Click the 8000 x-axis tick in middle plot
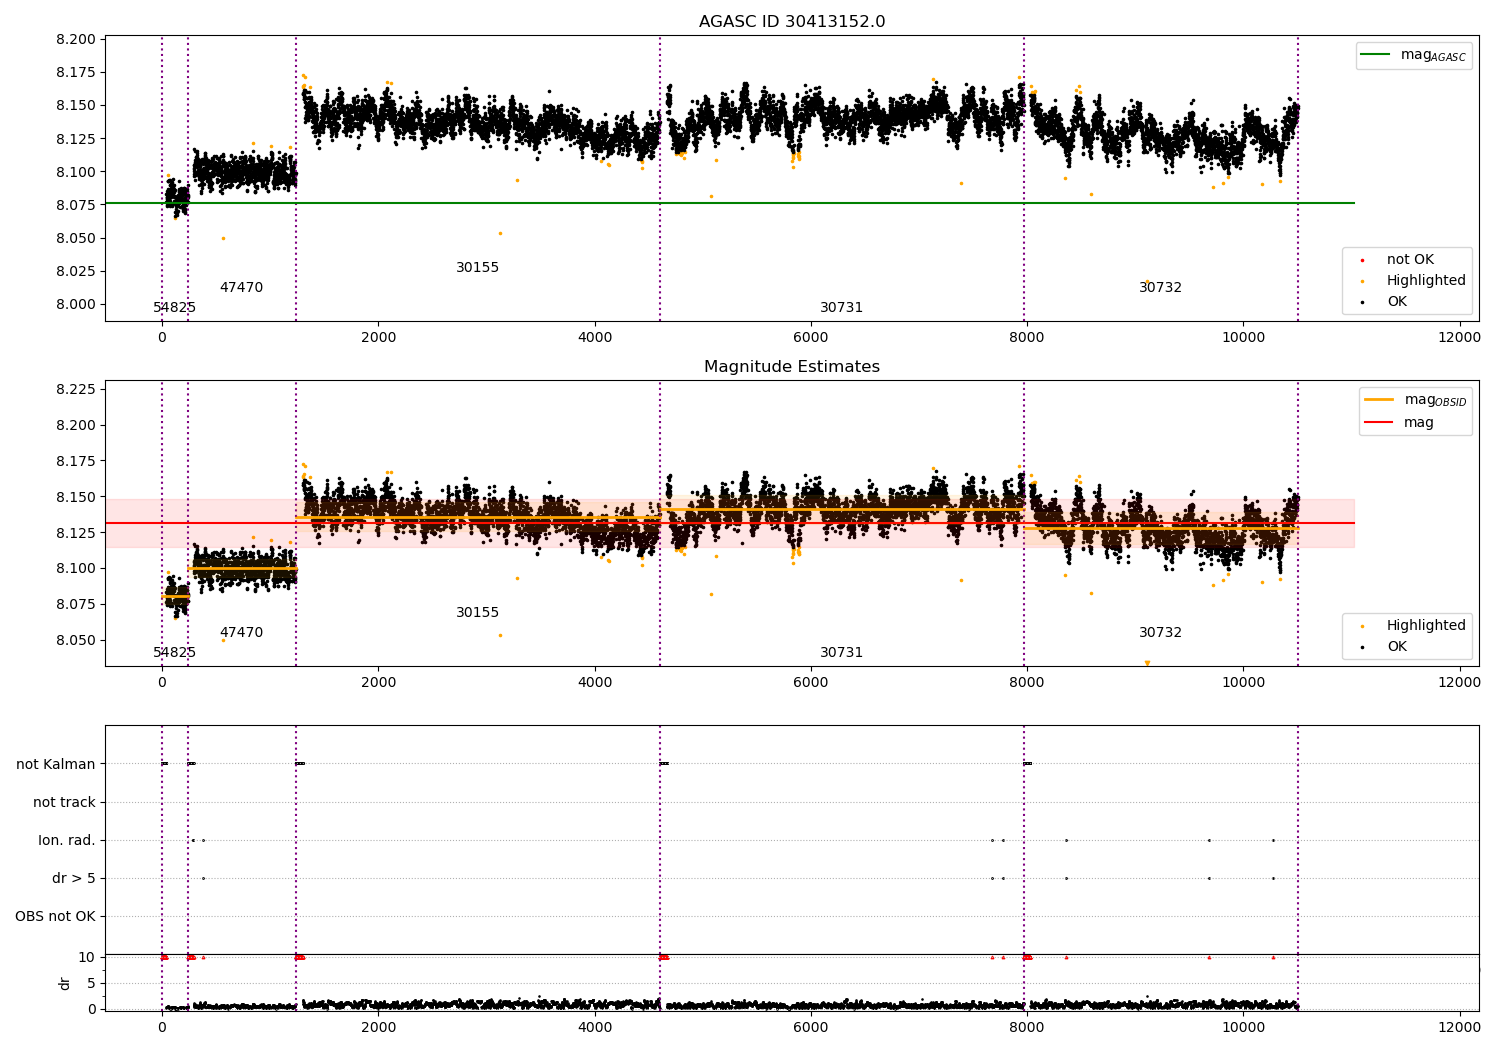This screenshot has height=1050, width=1500. point(1026,683)
